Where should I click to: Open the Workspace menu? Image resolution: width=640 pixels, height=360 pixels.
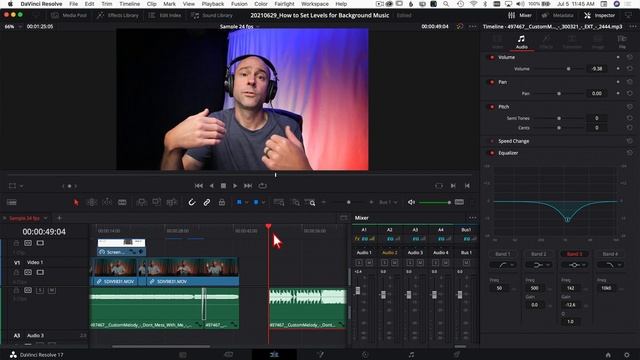tap(315, 4)
